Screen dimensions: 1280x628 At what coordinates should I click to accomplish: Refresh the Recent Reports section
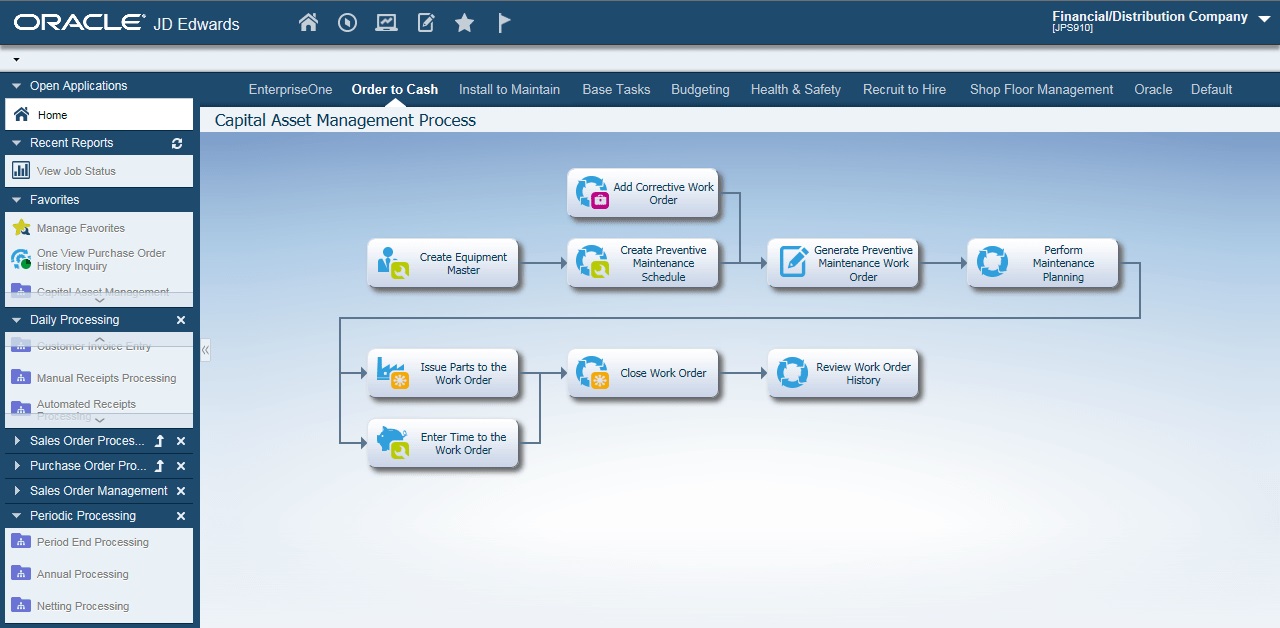(177, 143)
